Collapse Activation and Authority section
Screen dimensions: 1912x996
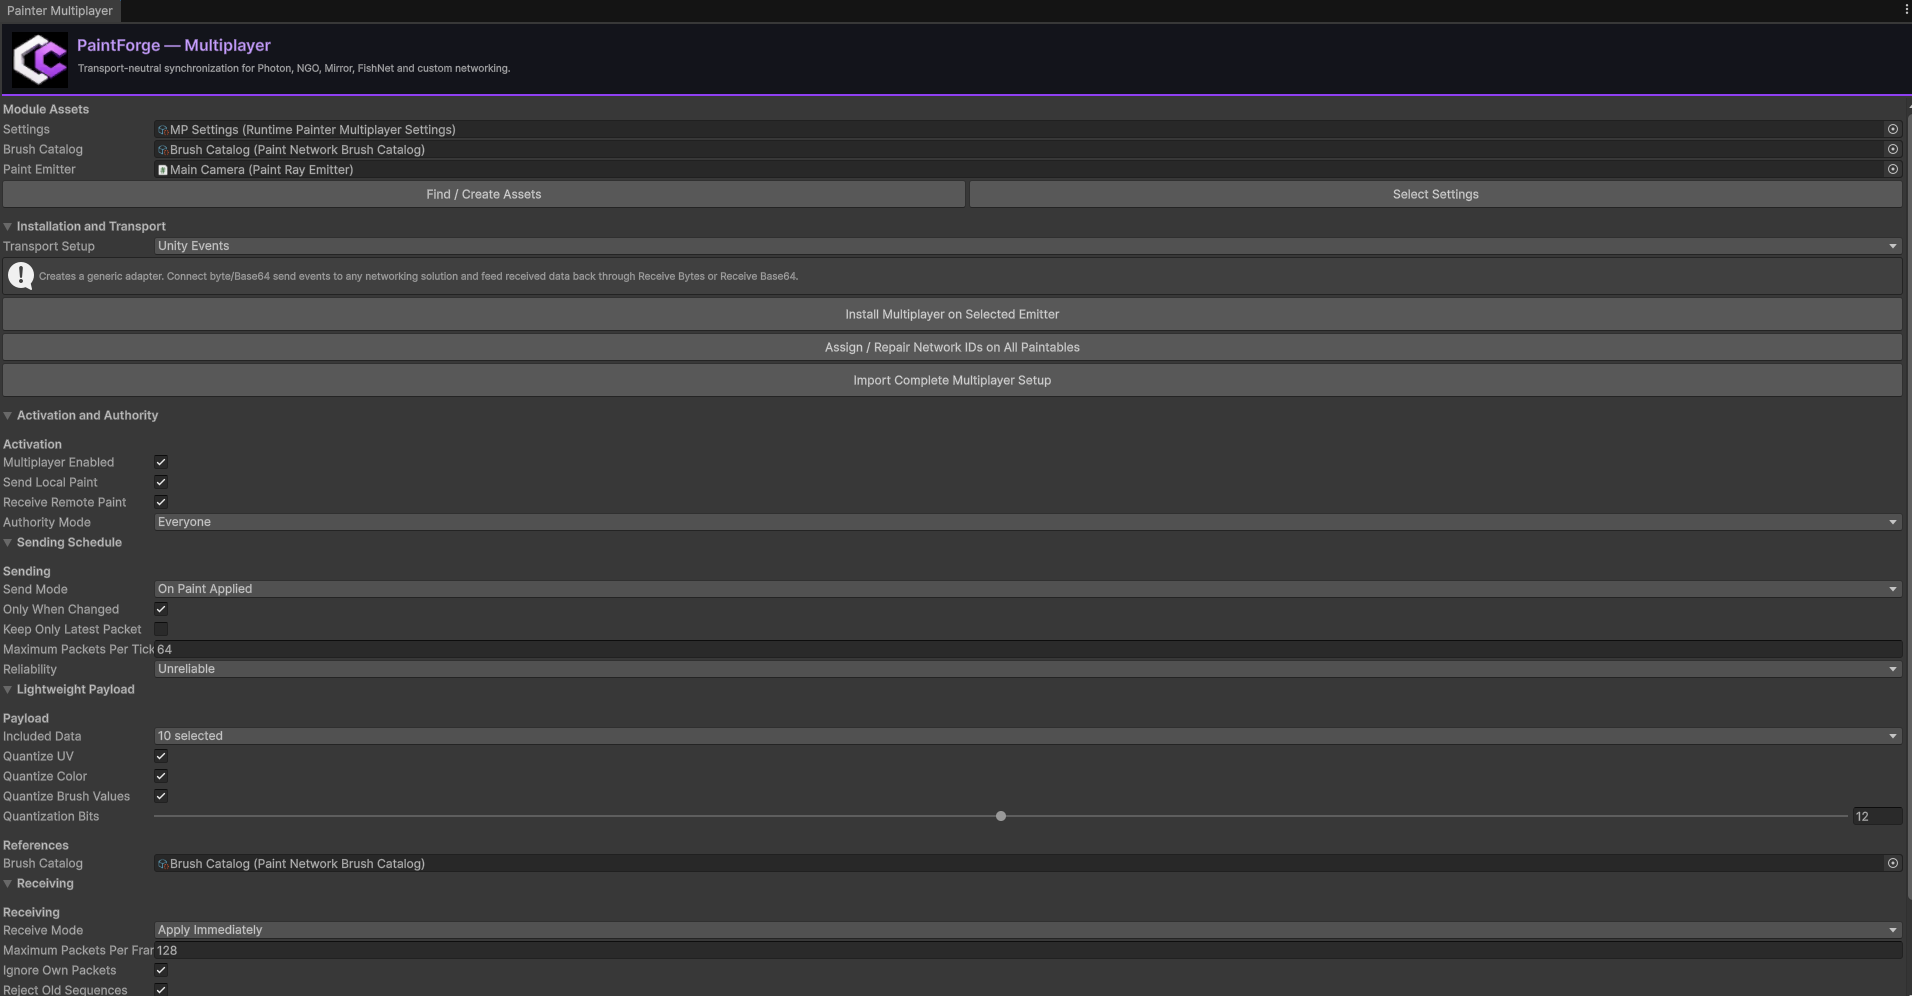[x=8, y=416]
